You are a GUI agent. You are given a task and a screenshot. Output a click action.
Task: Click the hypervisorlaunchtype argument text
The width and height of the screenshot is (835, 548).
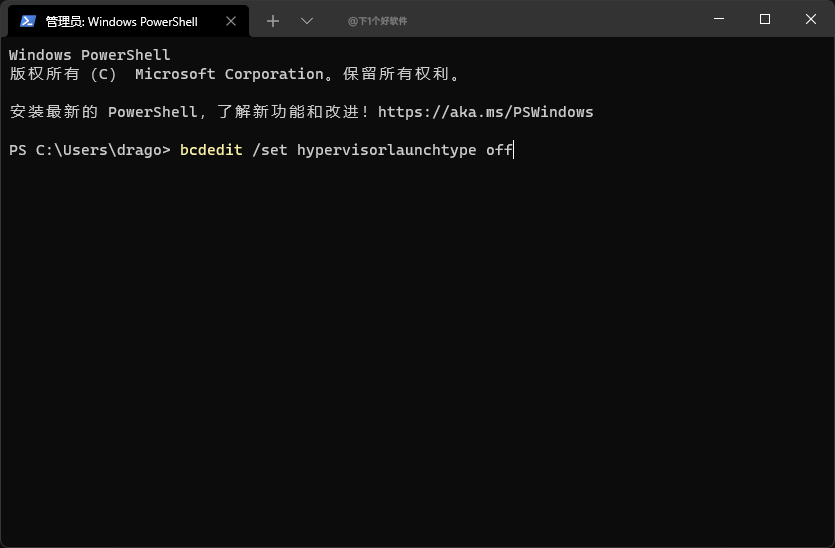coord(386,150)
